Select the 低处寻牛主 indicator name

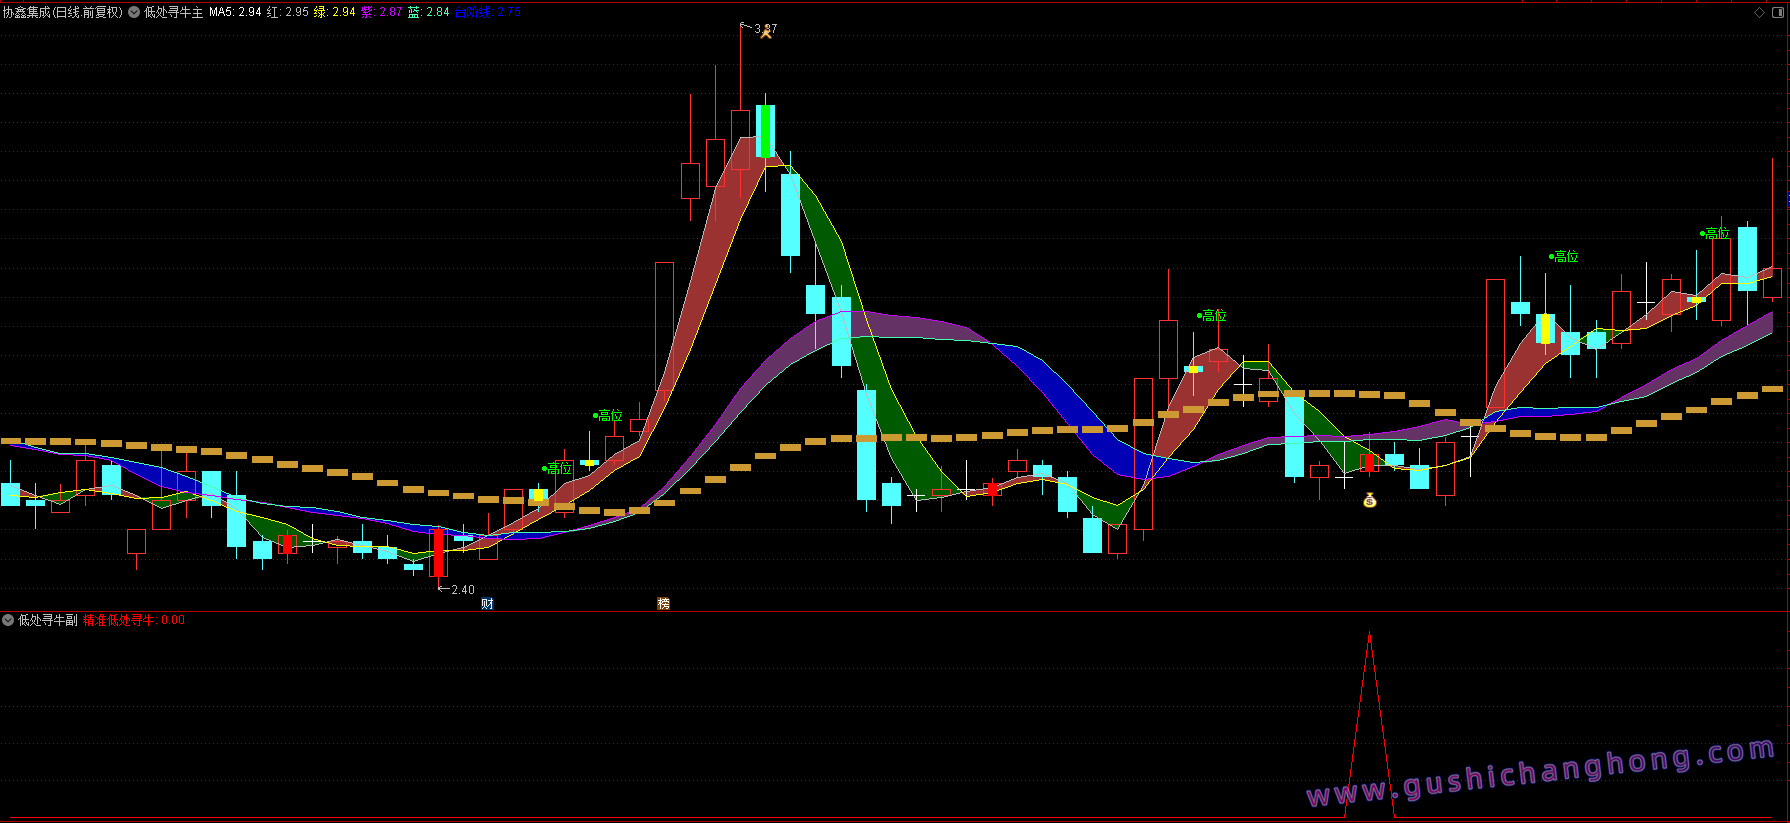click(173, 12)
